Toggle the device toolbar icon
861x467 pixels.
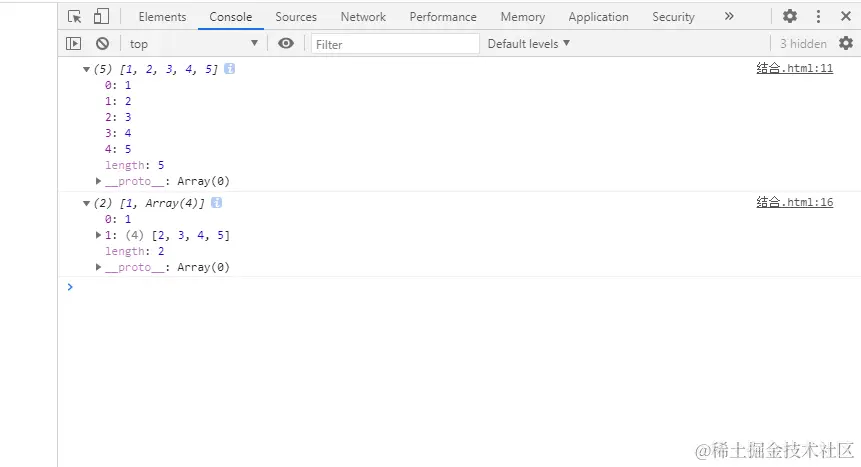point(101,16)
